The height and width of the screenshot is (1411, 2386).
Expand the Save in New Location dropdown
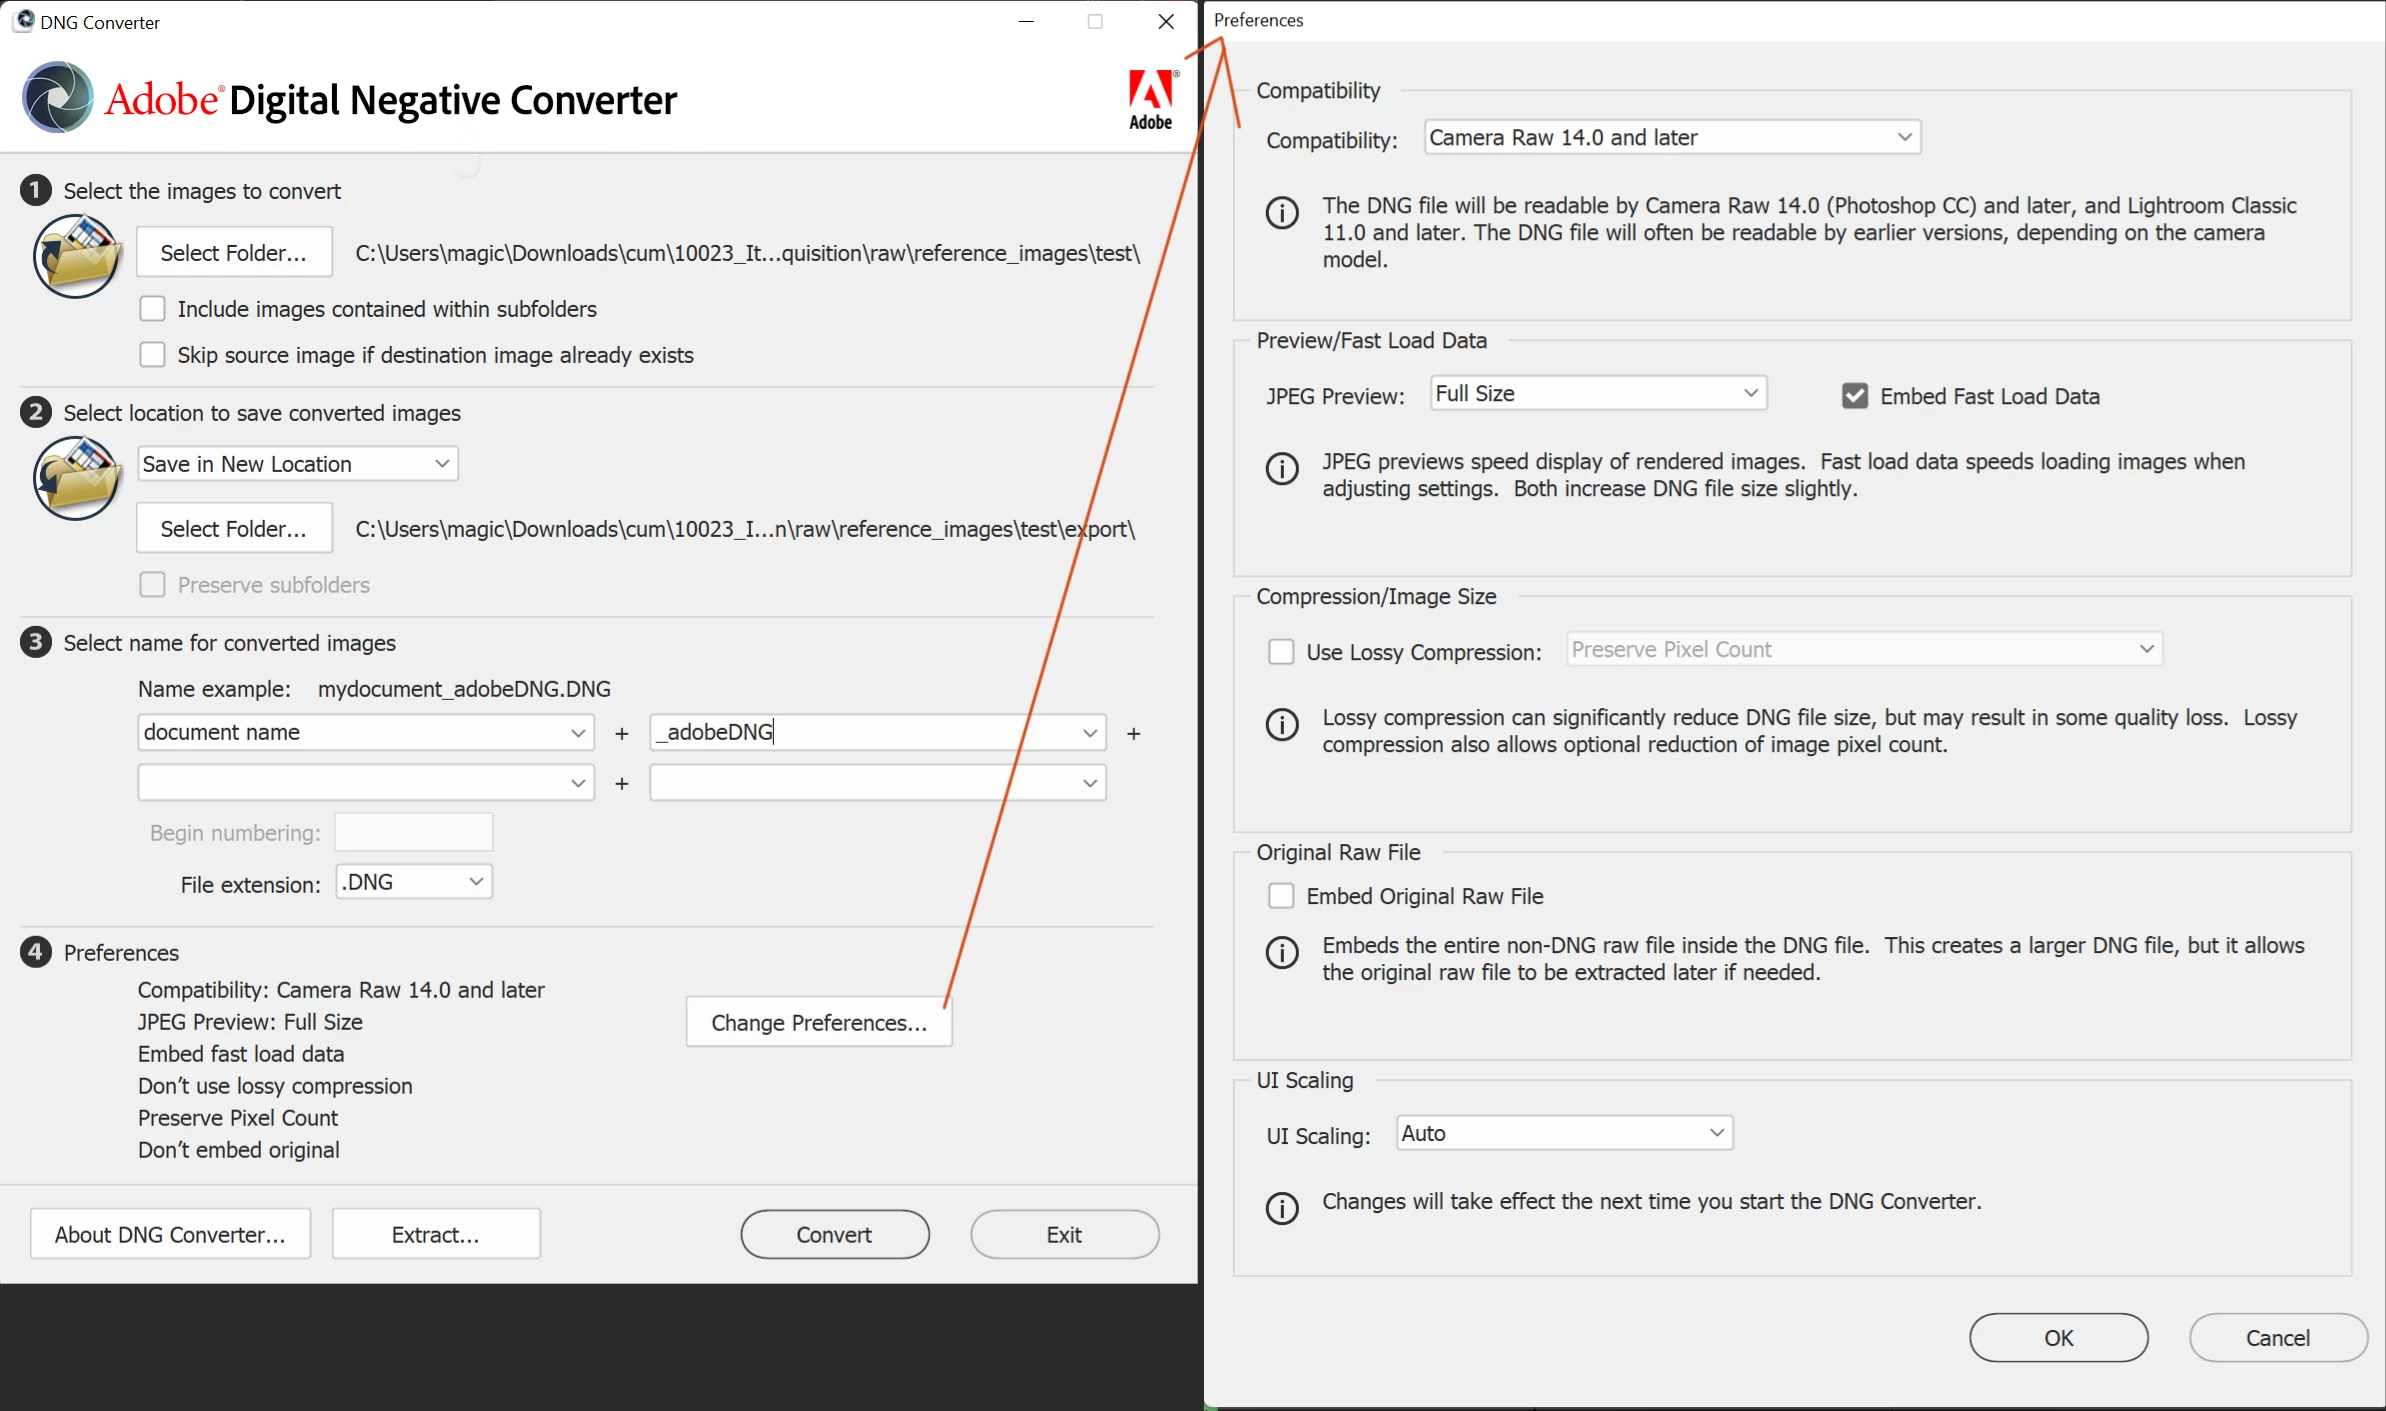pos(297,464)
